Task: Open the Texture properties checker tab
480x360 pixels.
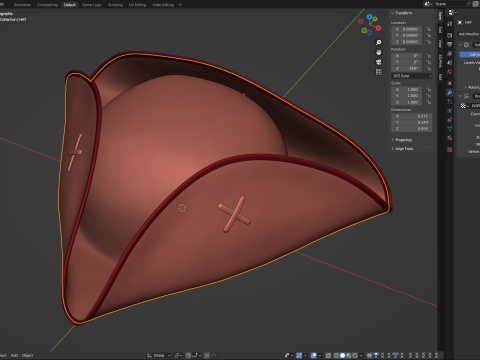Action: point(450,150)
